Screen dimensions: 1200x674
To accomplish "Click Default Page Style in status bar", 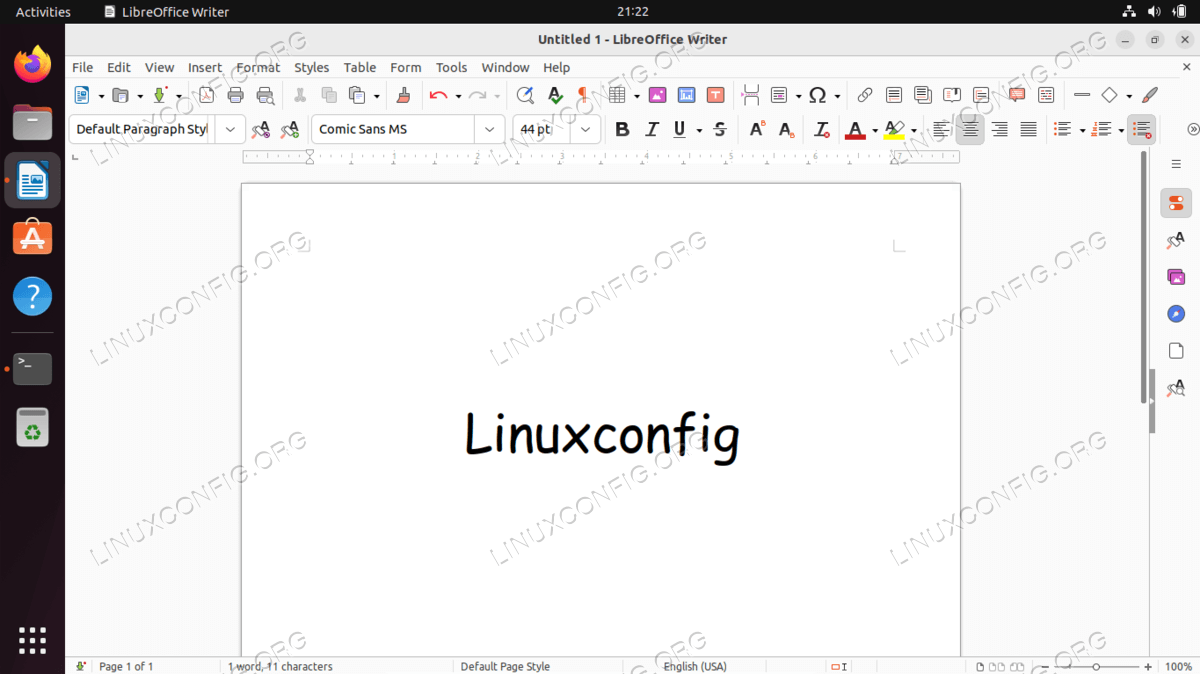I will click(505, 666).
